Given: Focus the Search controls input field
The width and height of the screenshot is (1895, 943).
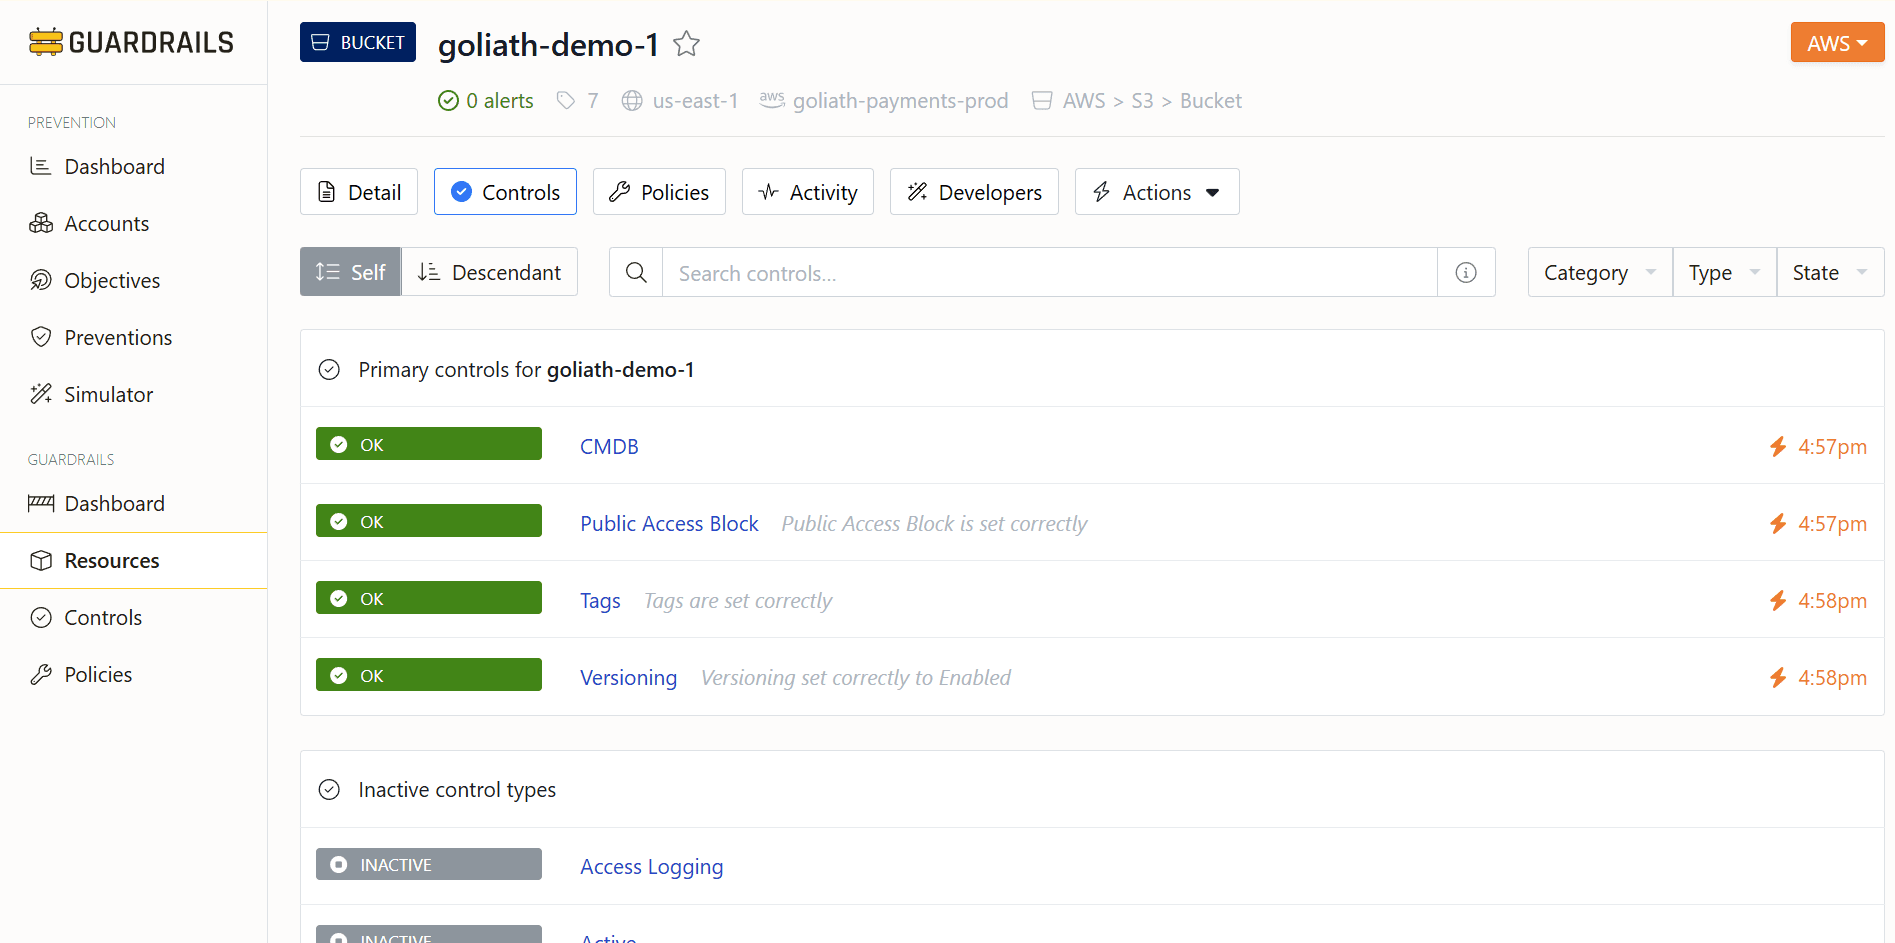Looking at the screenshot, I should click(1048, 273).
